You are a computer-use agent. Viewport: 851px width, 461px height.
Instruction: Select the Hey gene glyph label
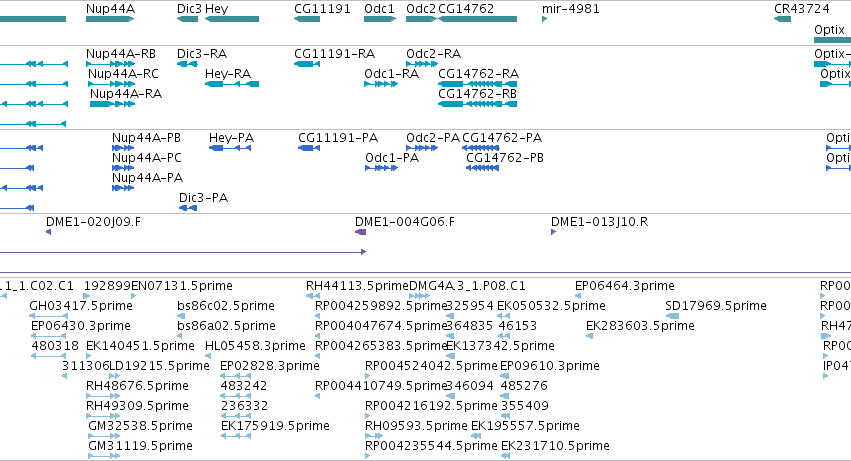(217, 9)
